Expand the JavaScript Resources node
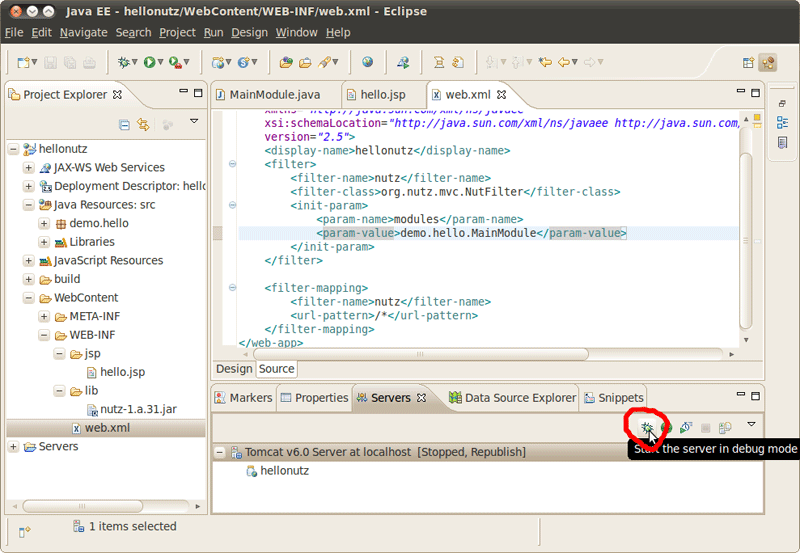This screenshot has height=553, width=800. point(29,261)
